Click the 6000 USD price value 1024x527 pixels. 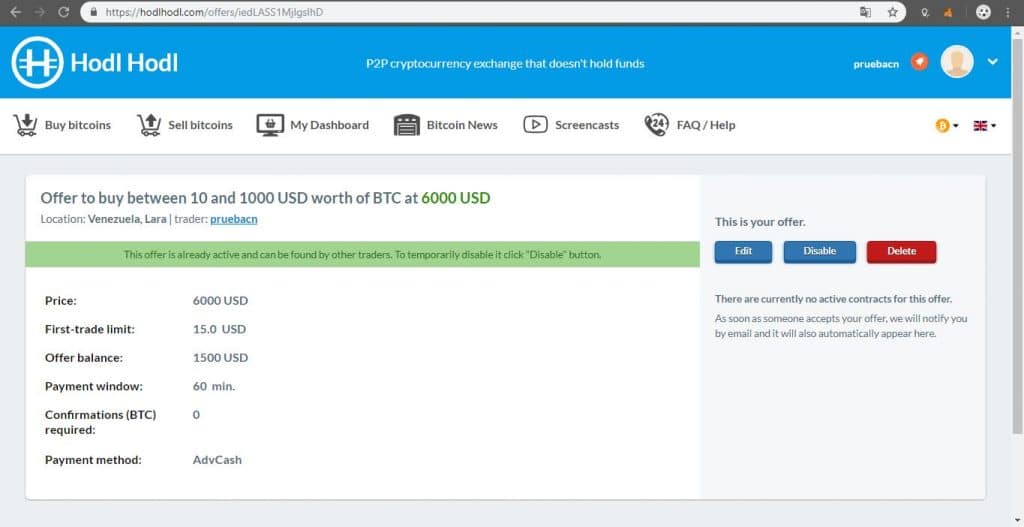pyautogui.click(x=220, y=301)
